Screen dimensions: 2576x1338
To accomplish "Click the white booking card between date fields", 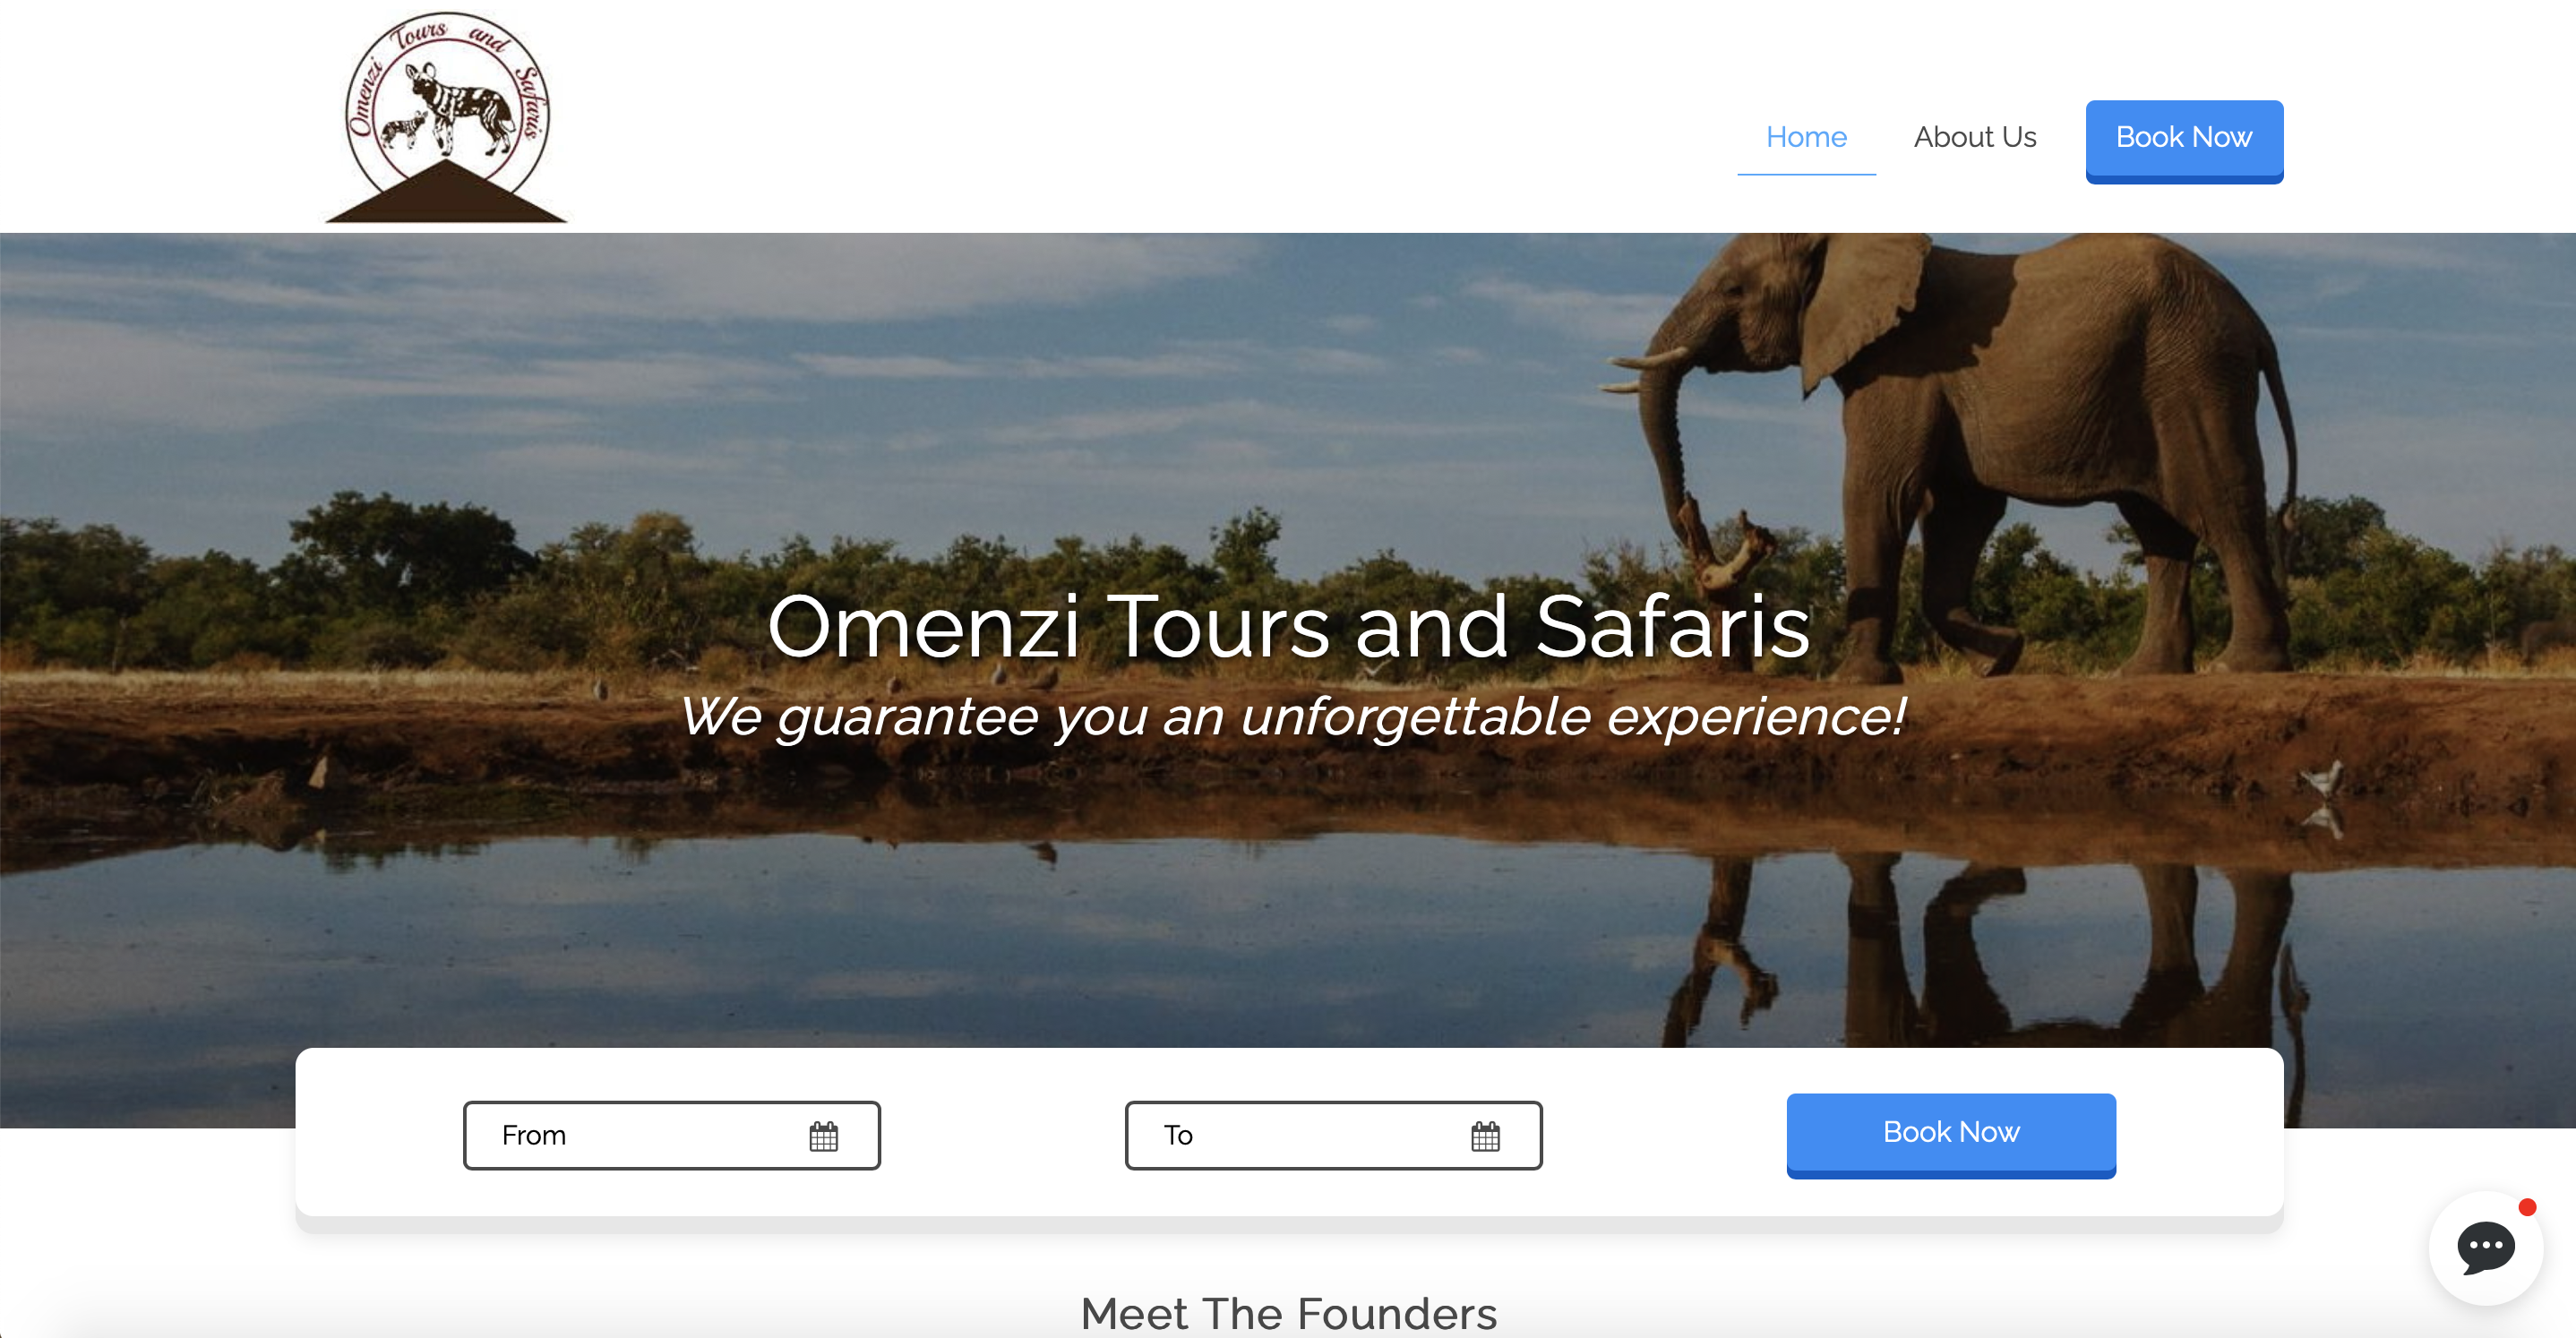I will (1003, 1135).
